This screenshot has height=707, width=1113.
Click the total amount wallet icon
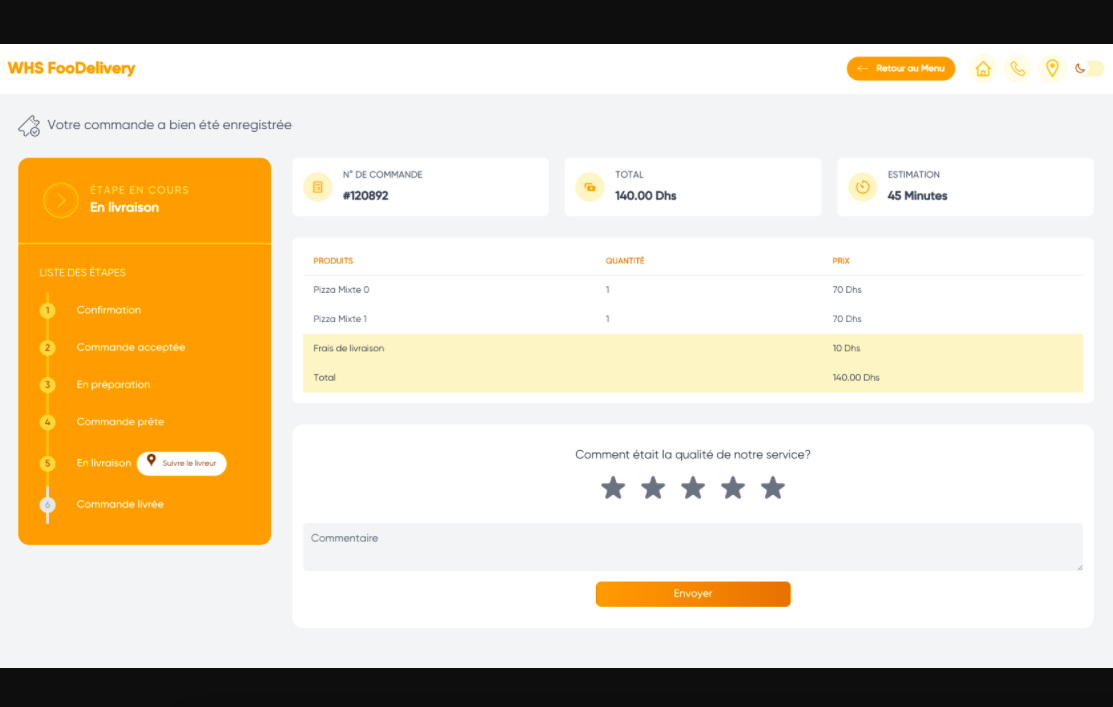point(590,187)
